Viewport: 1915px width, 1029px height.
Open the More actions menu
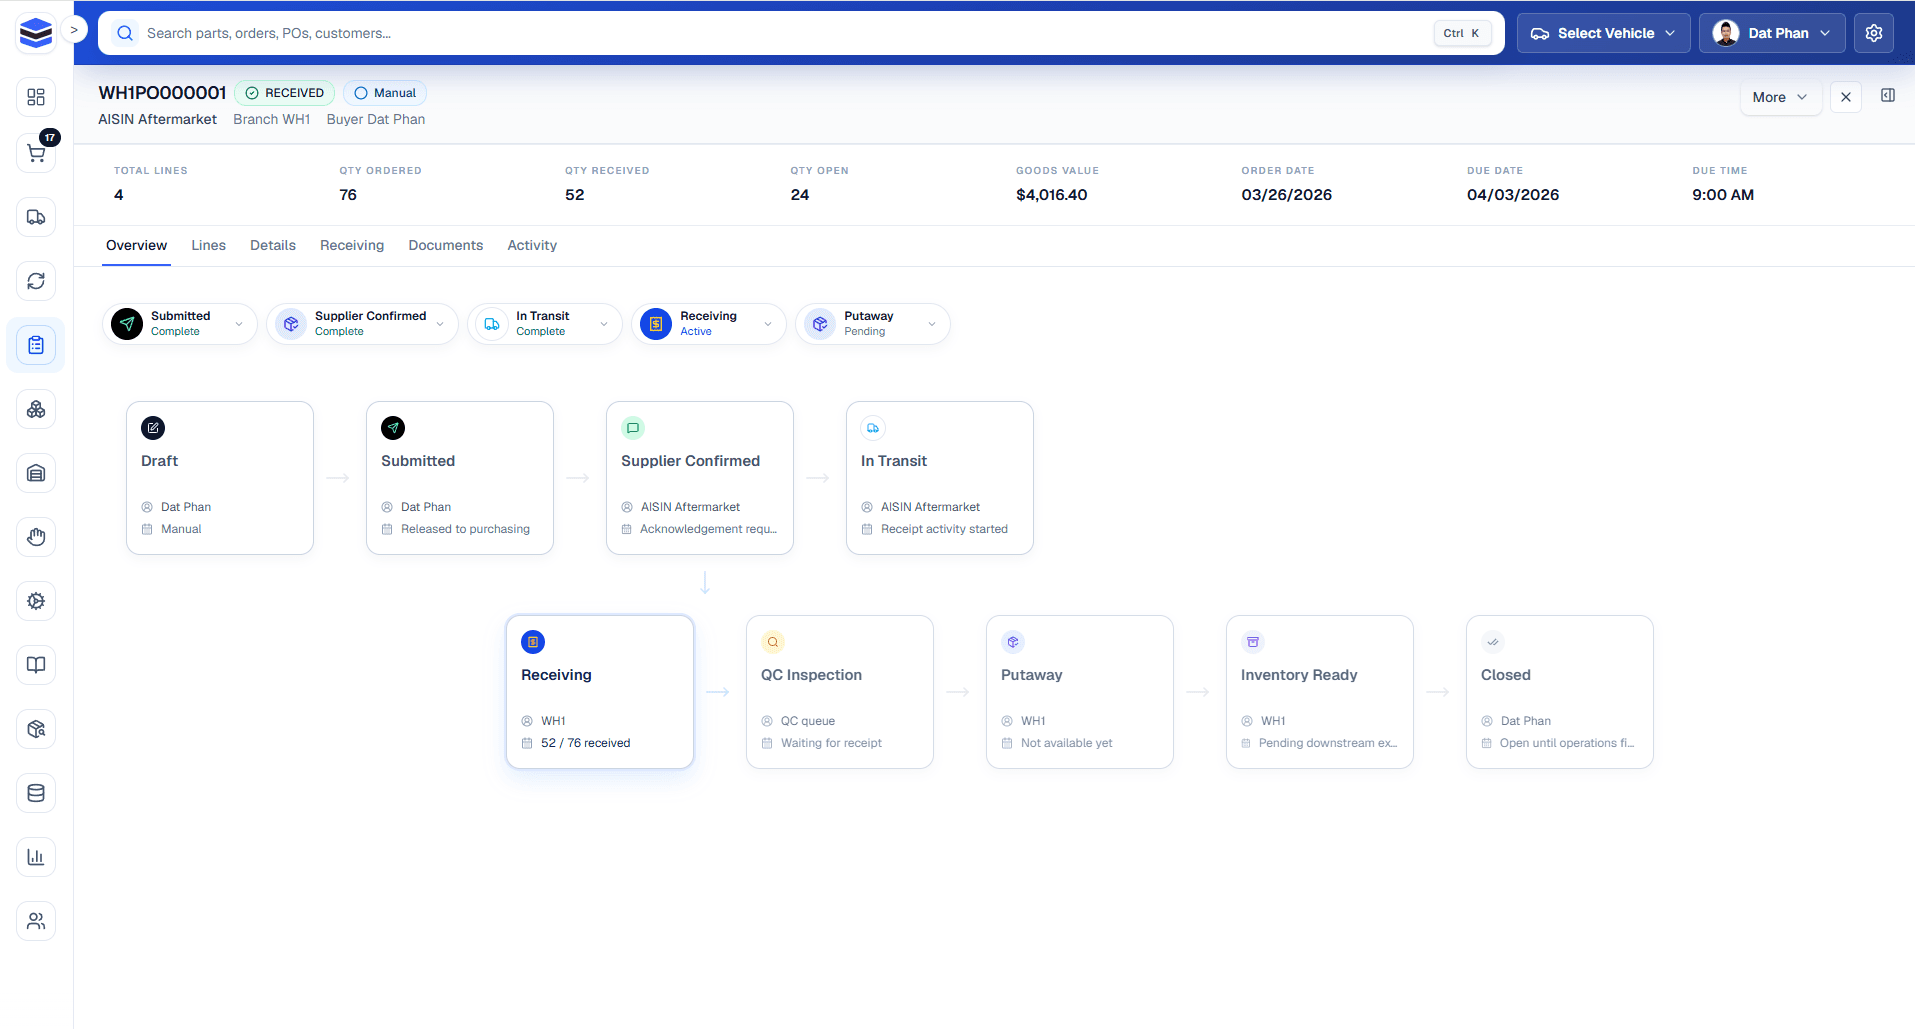click(1780, 97)
